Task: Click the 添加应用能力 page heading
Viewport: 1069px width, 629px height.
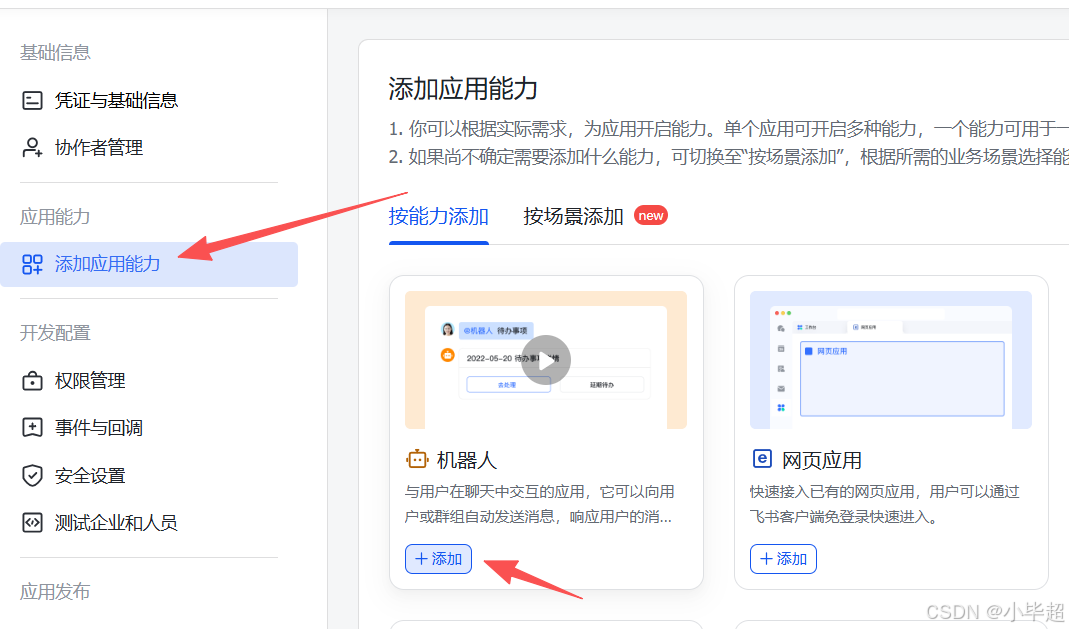Action: point(463,89)
